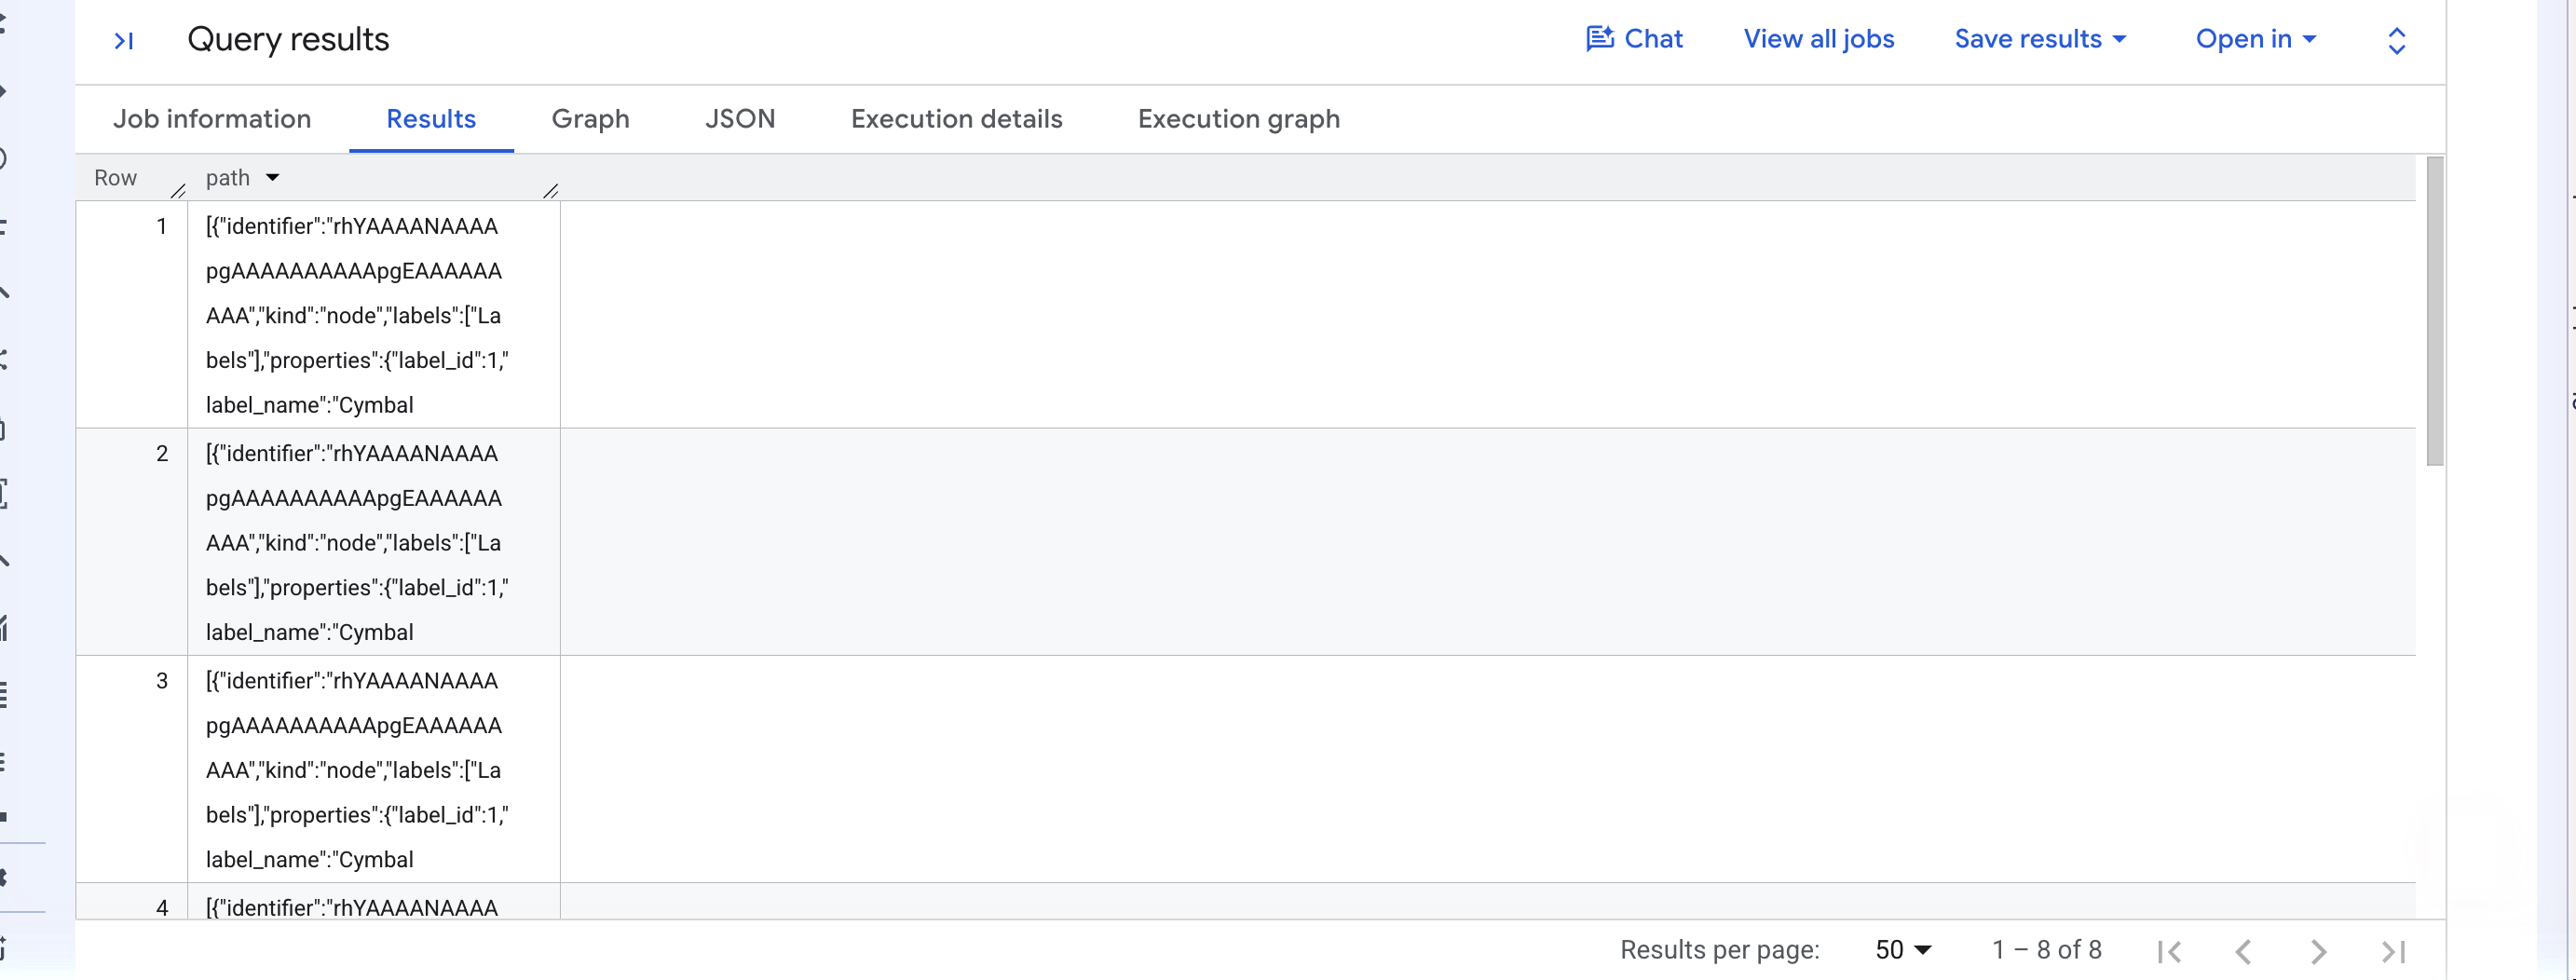
Task: Open the Execution graph tab
Action: (1238, 119)
